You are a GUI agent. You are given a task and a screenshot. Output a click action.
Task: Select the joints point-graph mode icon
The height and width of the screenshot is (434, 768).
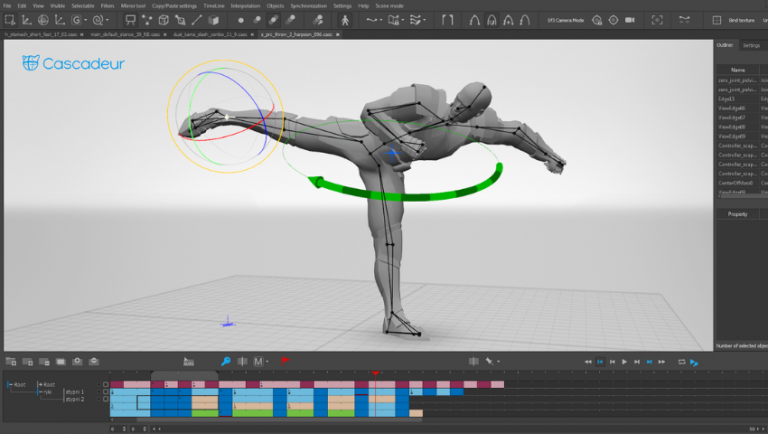click(147, 20)
